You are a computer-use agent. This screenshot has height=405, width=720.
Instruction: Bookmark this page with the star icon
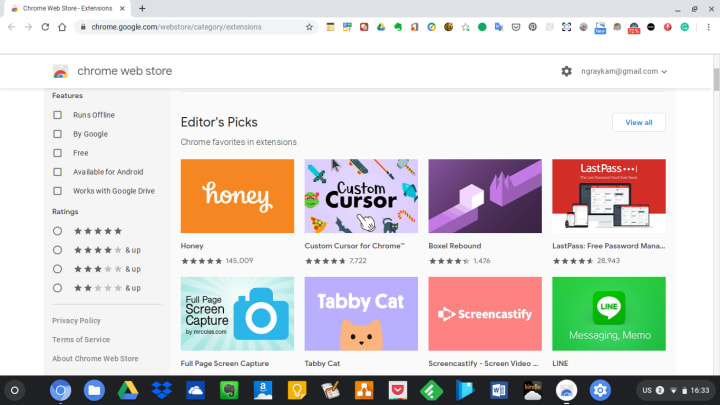click(309, 27)
